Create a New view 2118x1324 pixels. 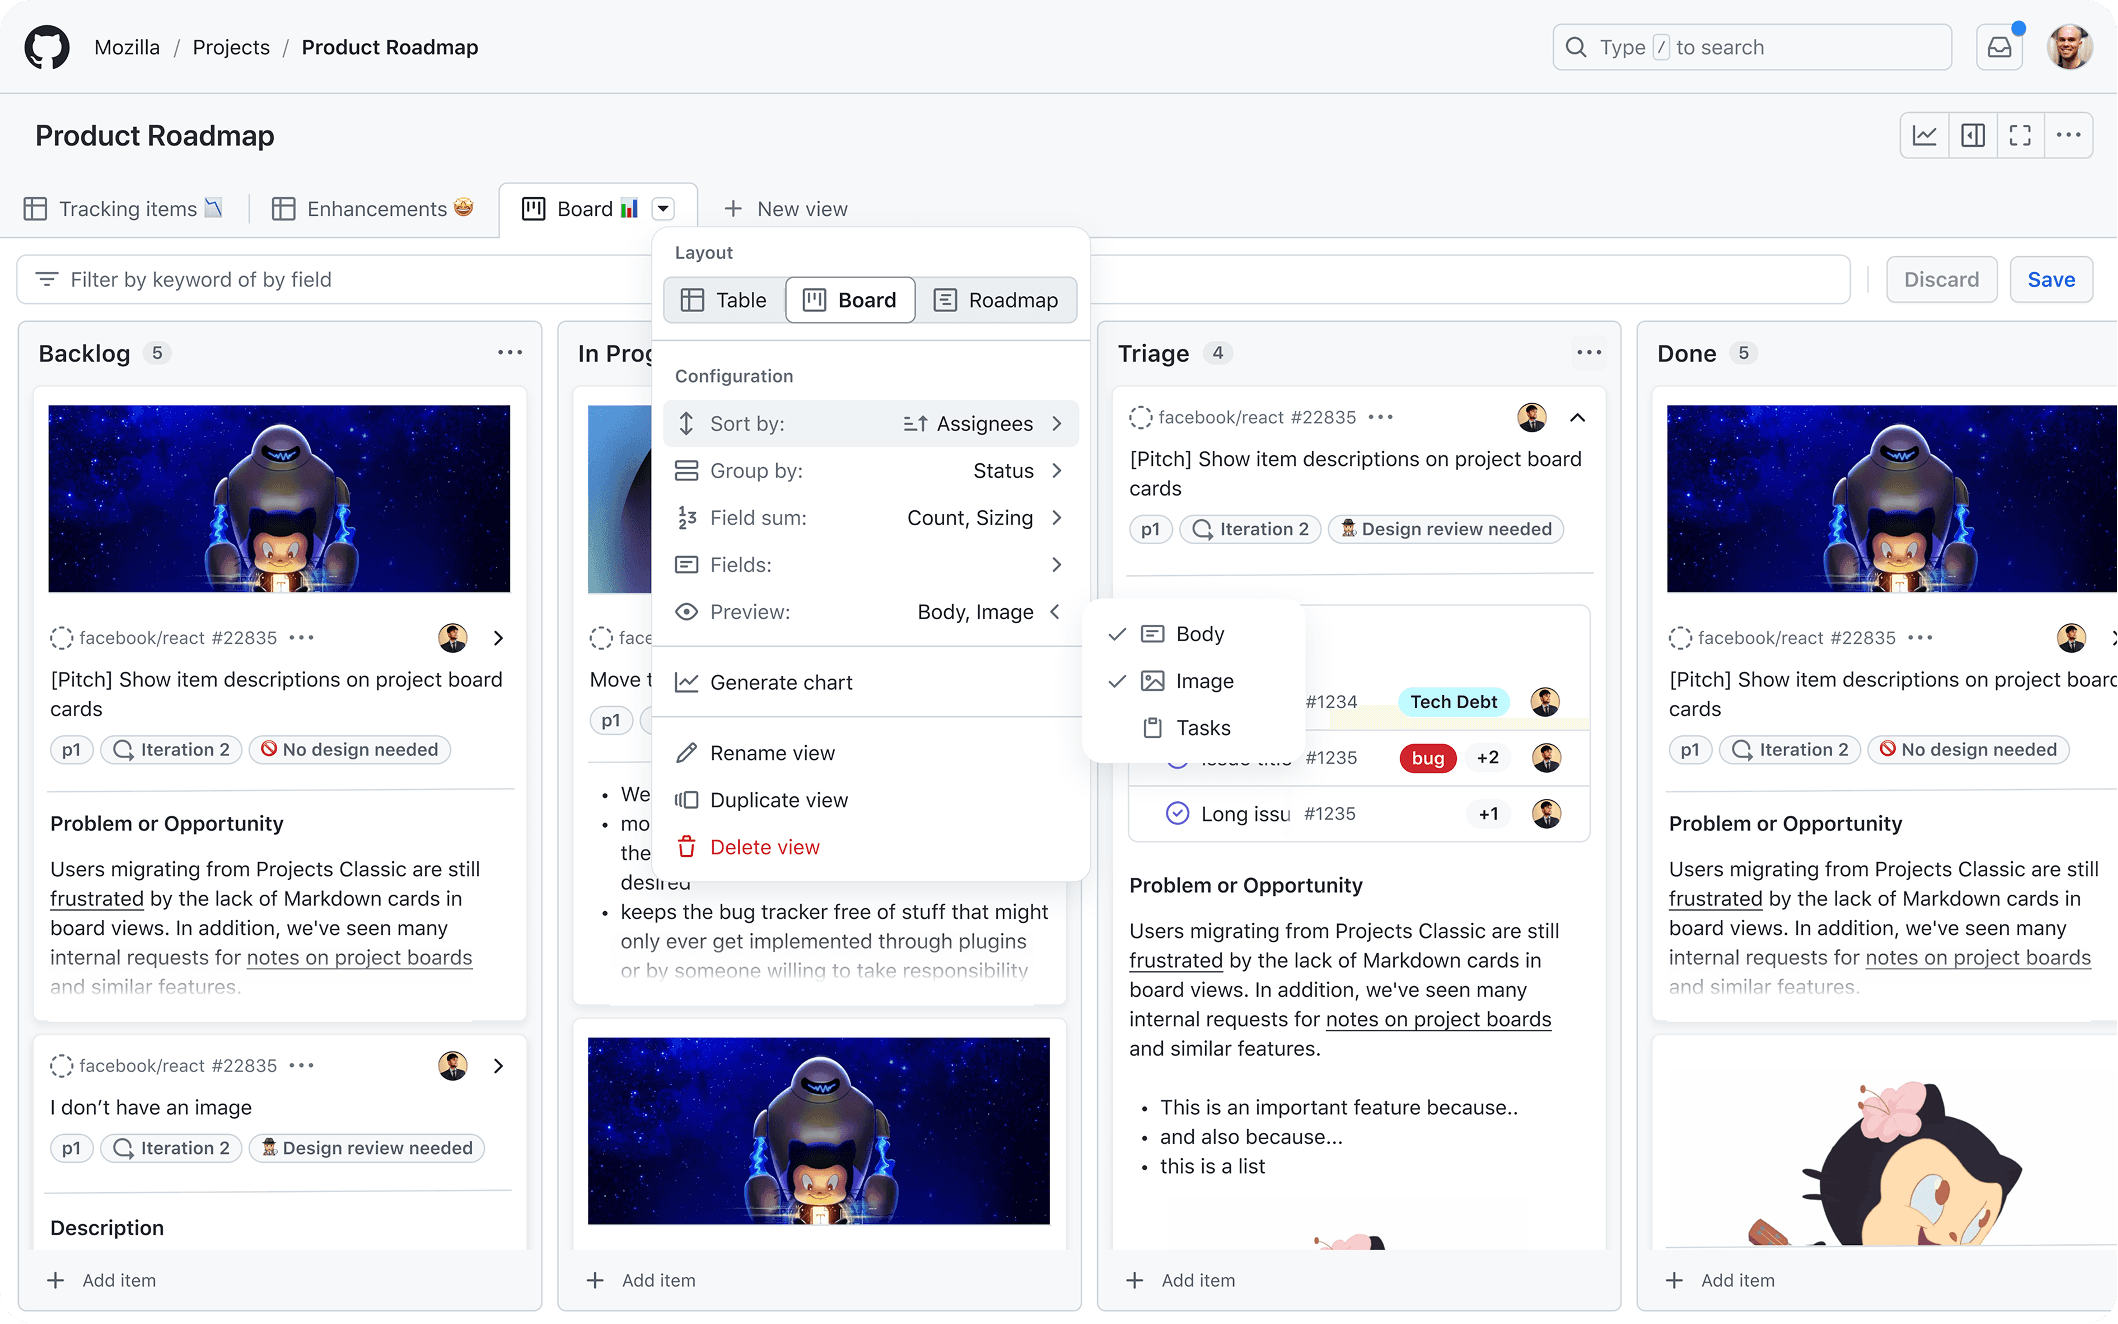tap(786, 209)
